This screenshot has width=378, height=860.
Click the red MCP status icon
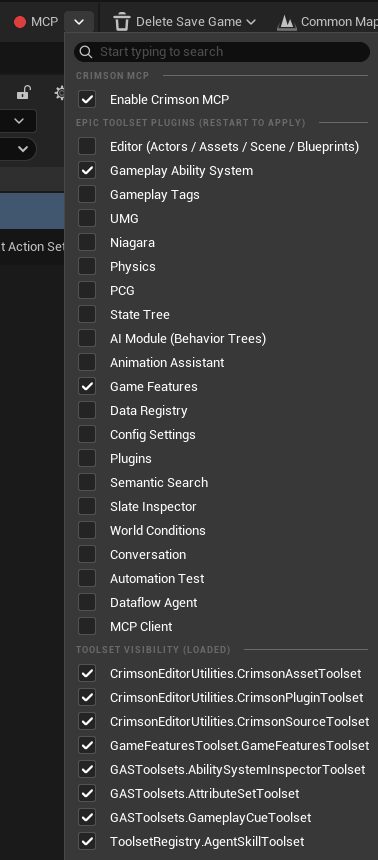click(x=20, y=22)
